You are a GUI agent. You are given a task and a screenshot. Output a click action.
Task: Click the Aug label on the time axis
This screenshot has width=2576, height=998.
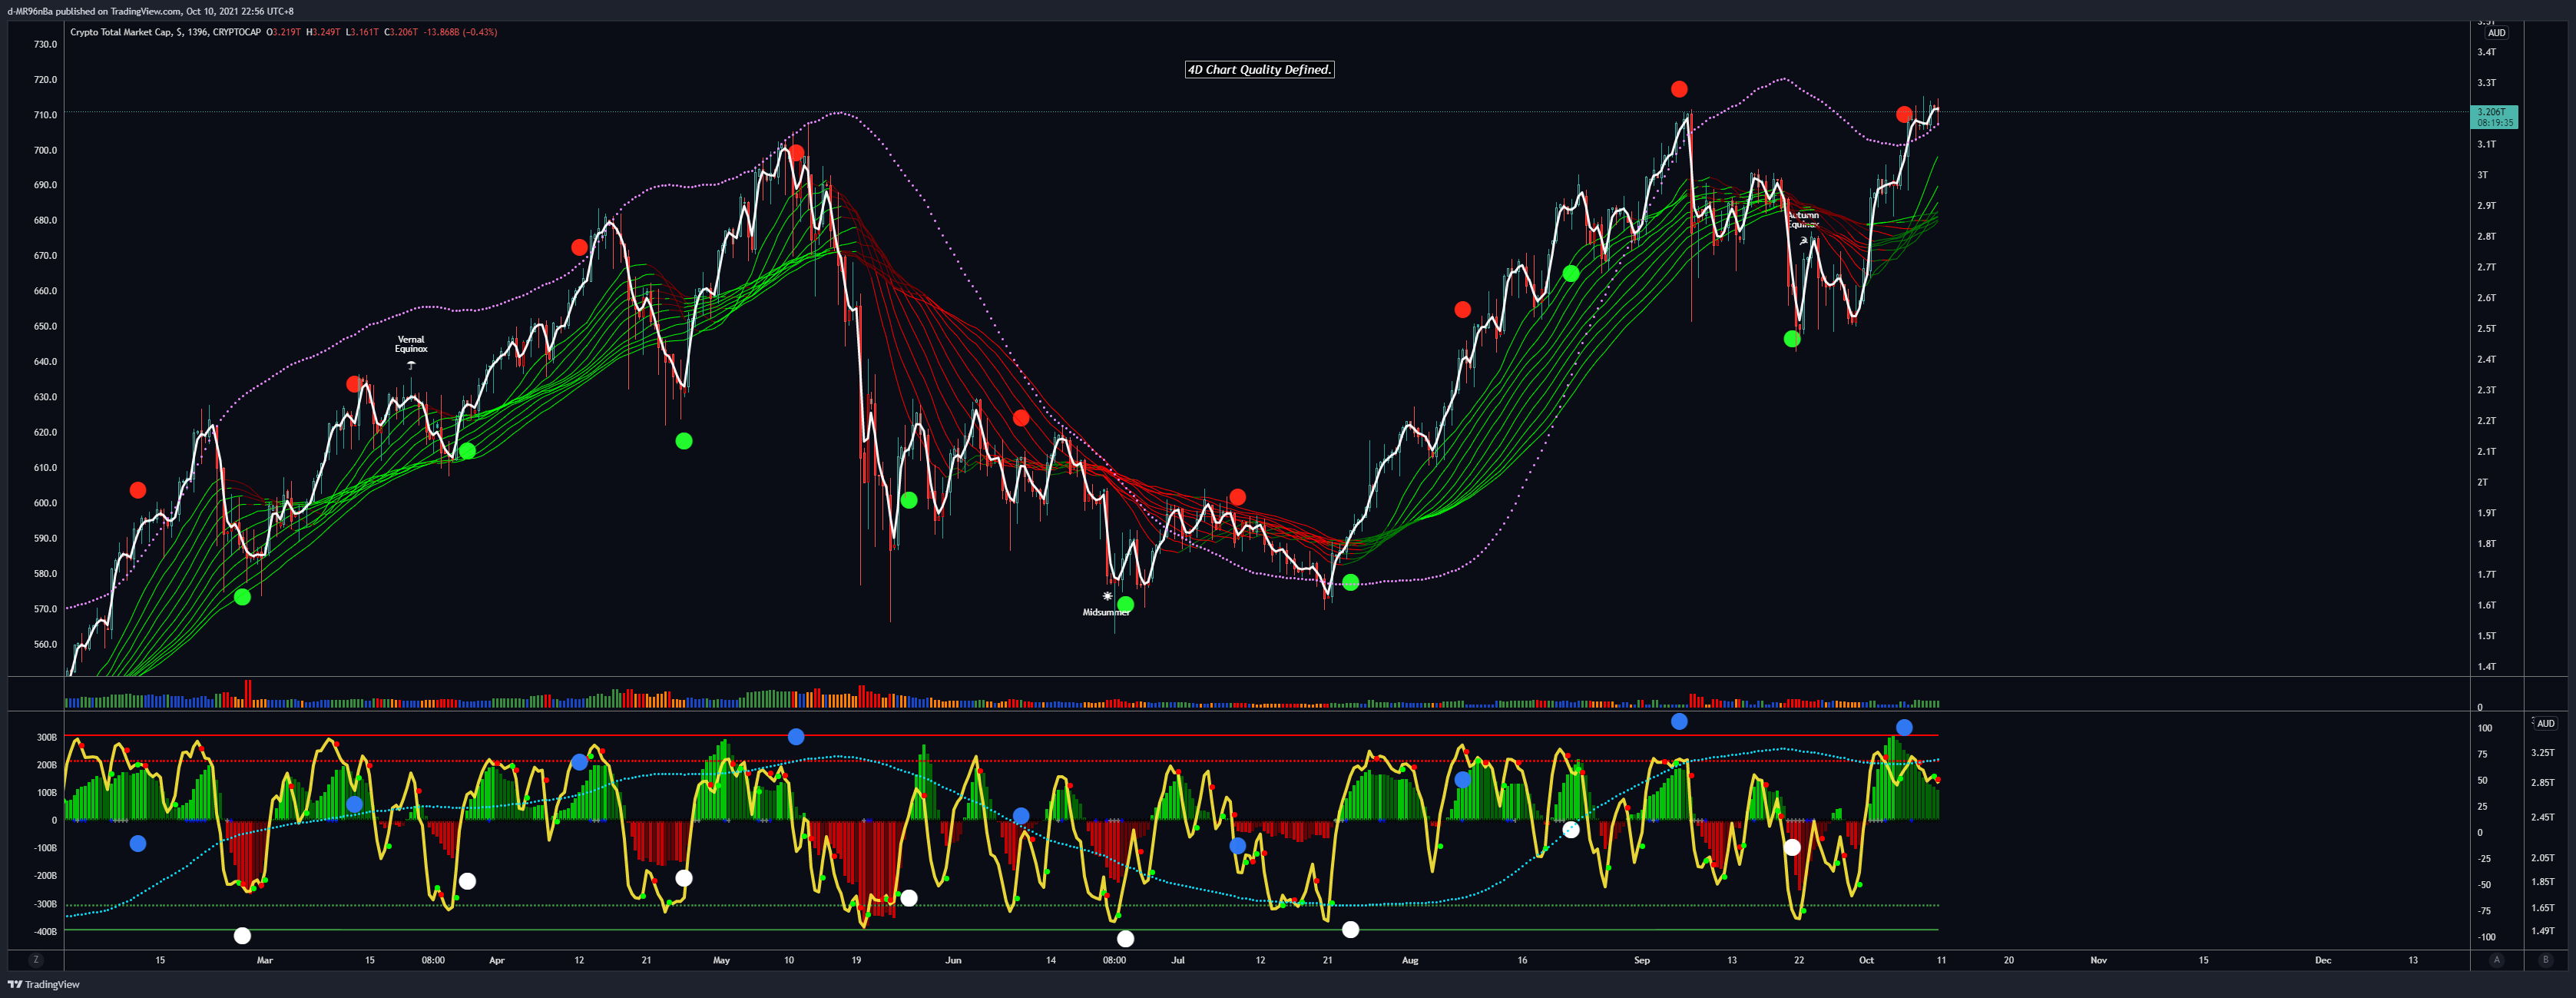coord(1410,960)
